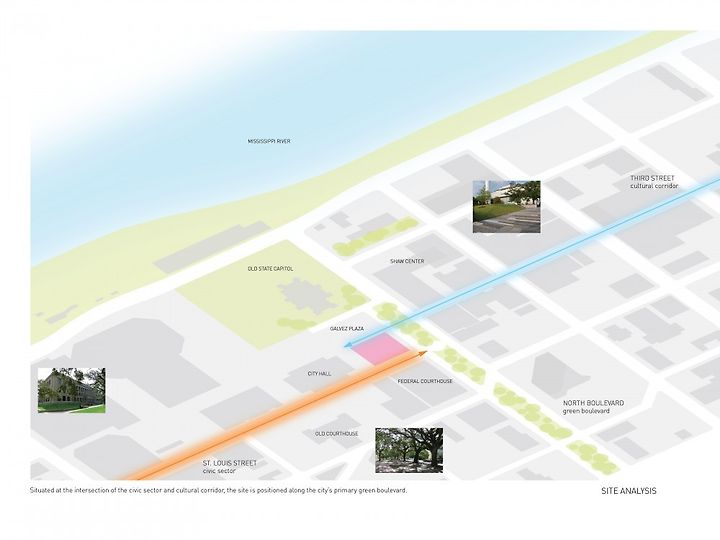Click the 'cultural corridor' subtitle

(654, 186)
